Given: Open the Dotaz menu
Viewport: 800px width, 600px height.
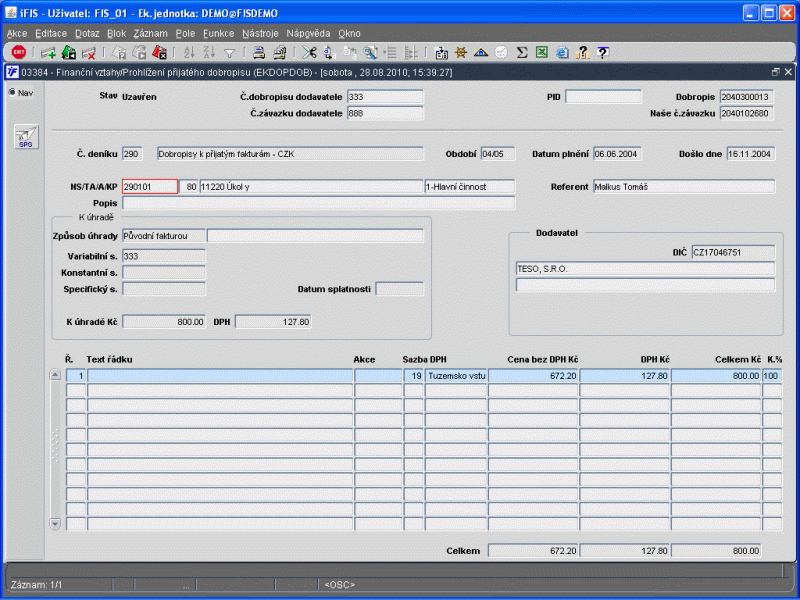Looking at the screenshot, I should [x=87, y=34].
